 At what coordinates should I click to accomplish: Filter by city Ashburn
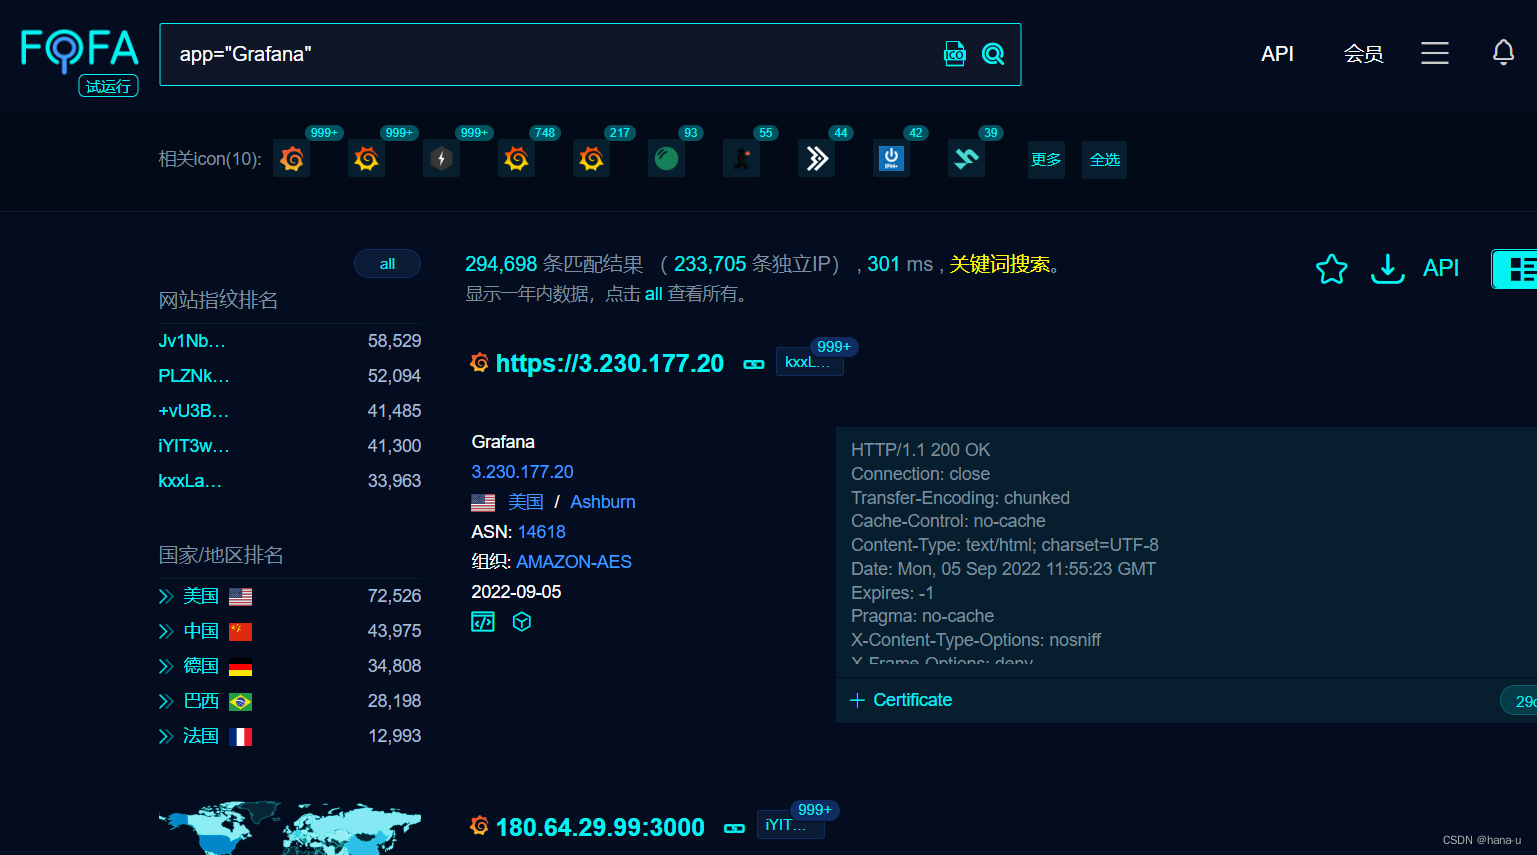click(603, 502)
